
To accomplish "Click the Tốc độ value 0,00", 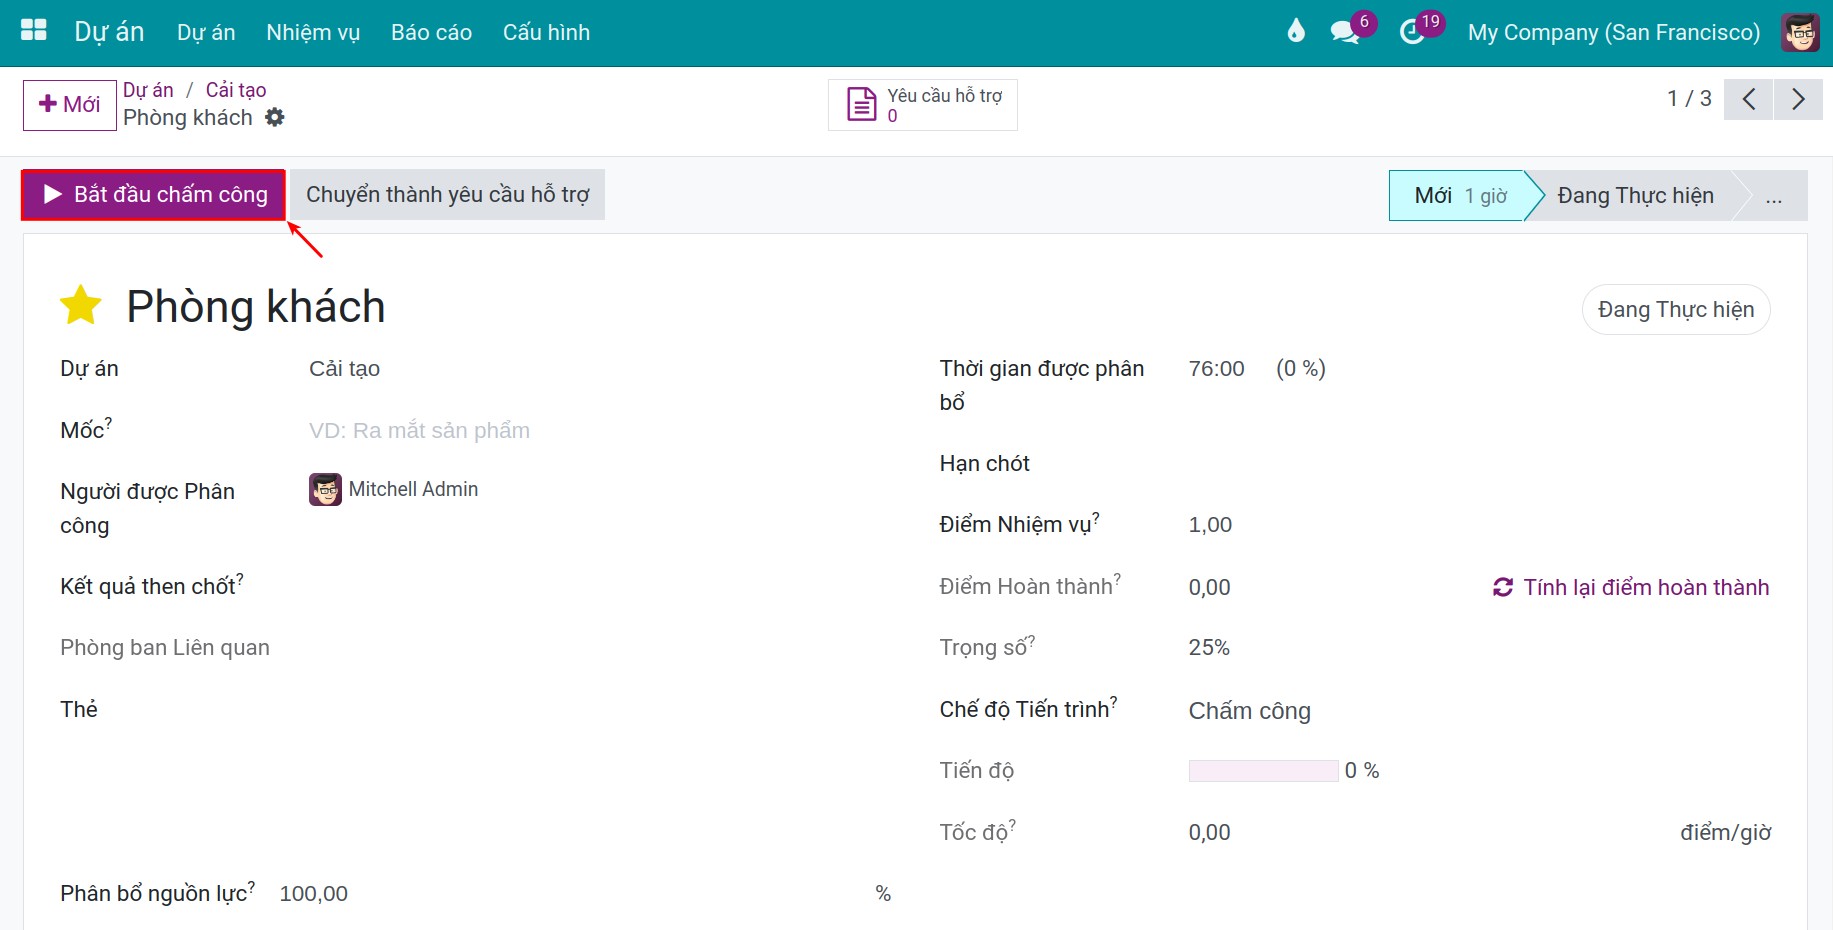I will click(x=1209, y=832).
